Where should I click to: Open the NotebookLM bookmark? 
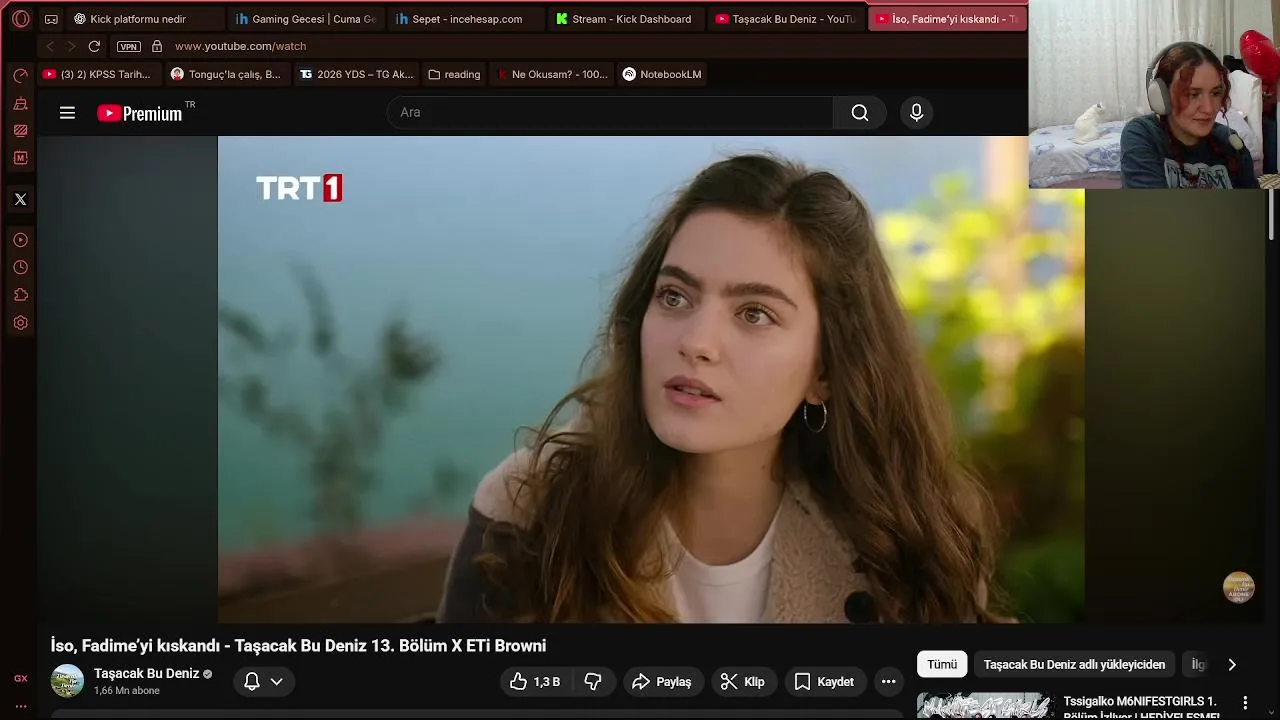662,74
